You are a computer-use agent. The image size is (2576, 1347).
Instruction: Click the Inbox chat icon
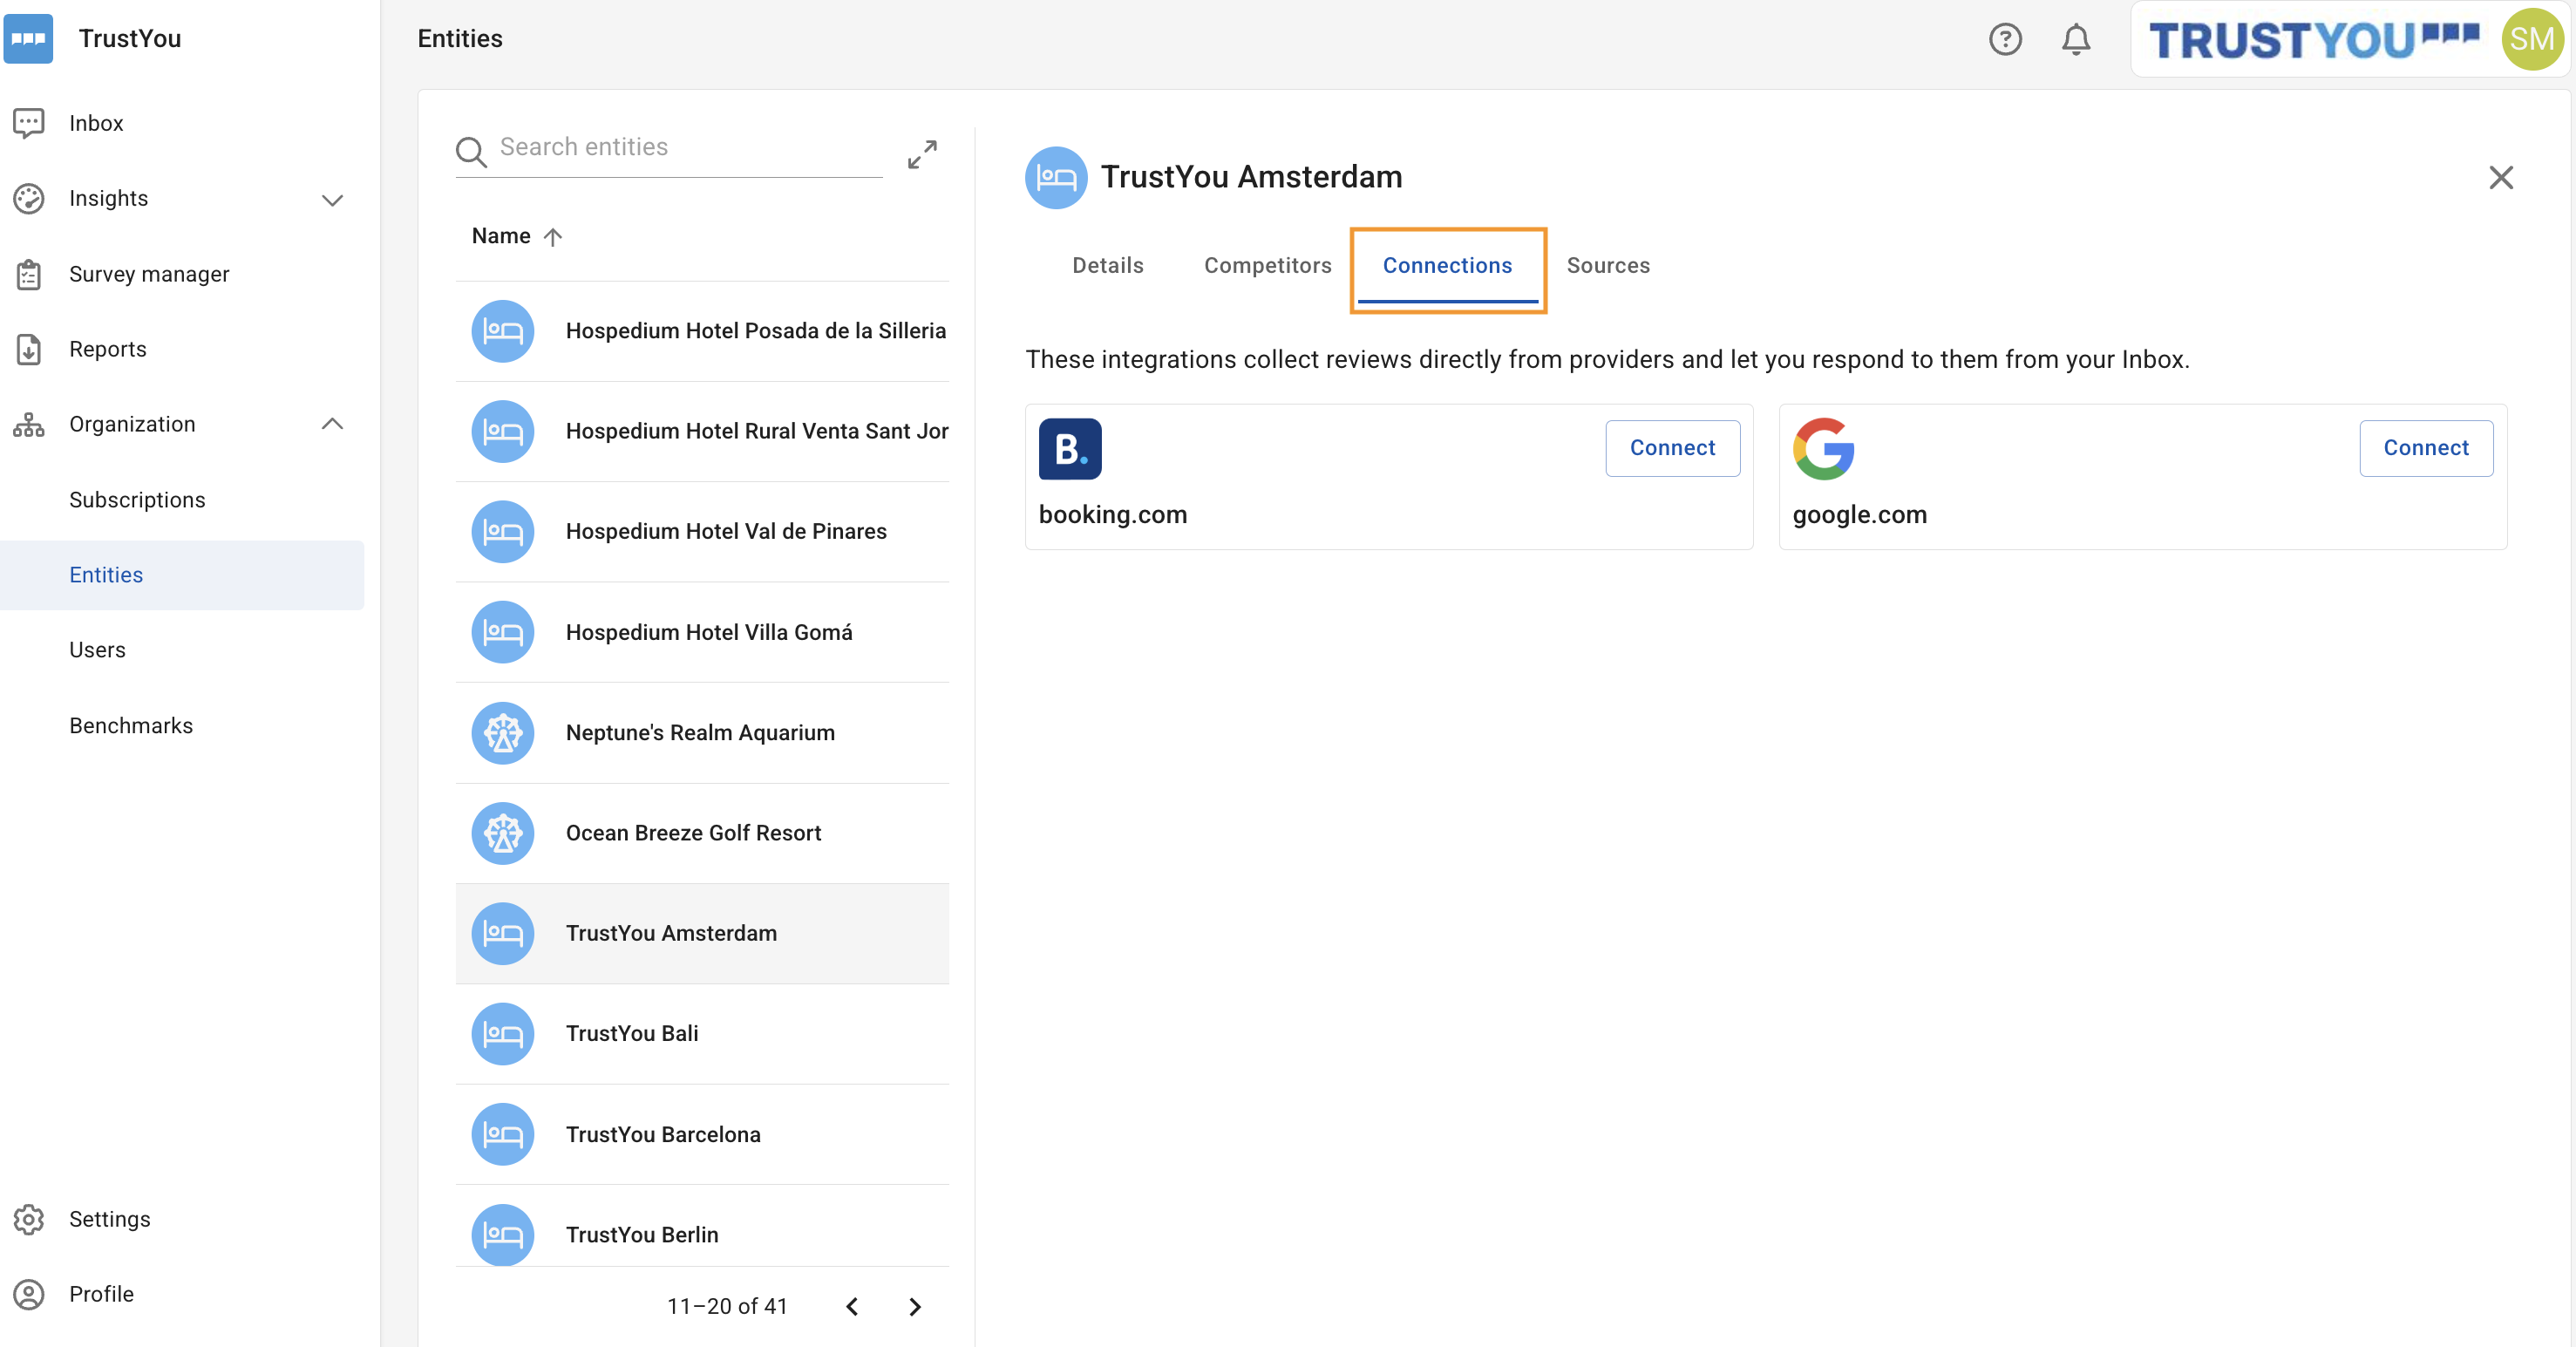[x=29, y=123]
